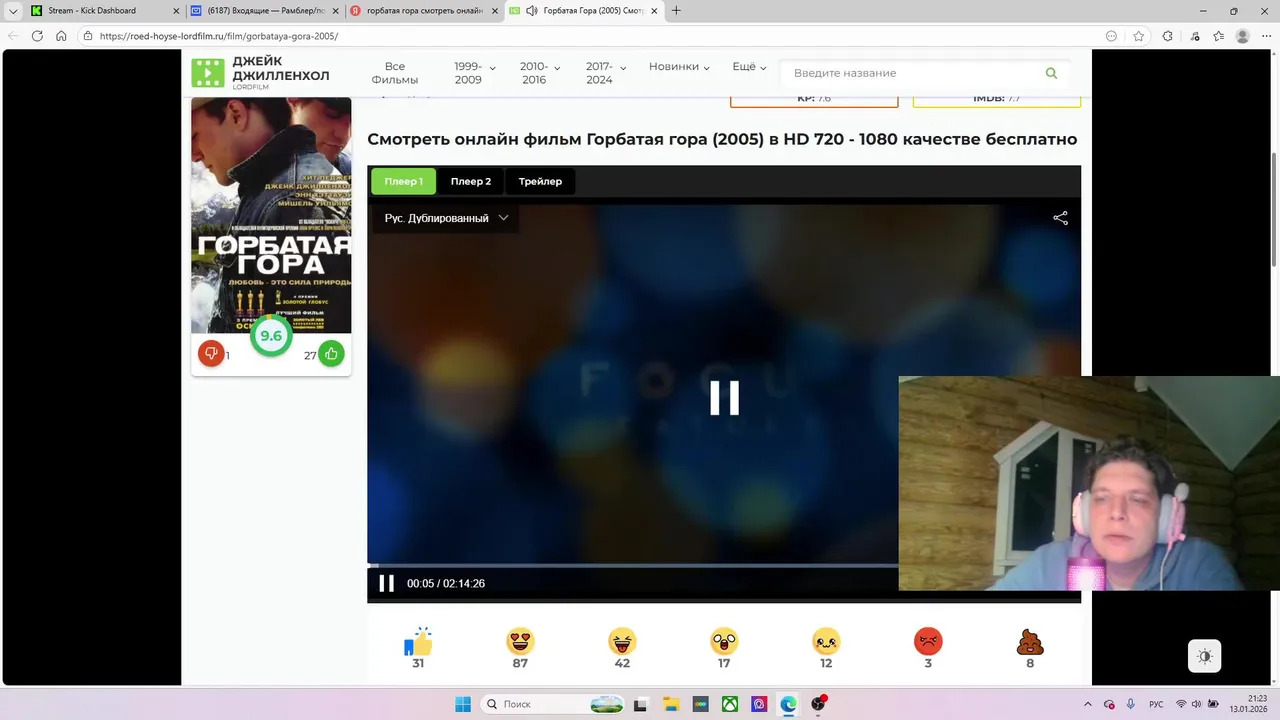The width and height of the screenshot is (1280, 720).
Task: Switch to the Плеер 1 tab
Action: (x=403, y=181)
